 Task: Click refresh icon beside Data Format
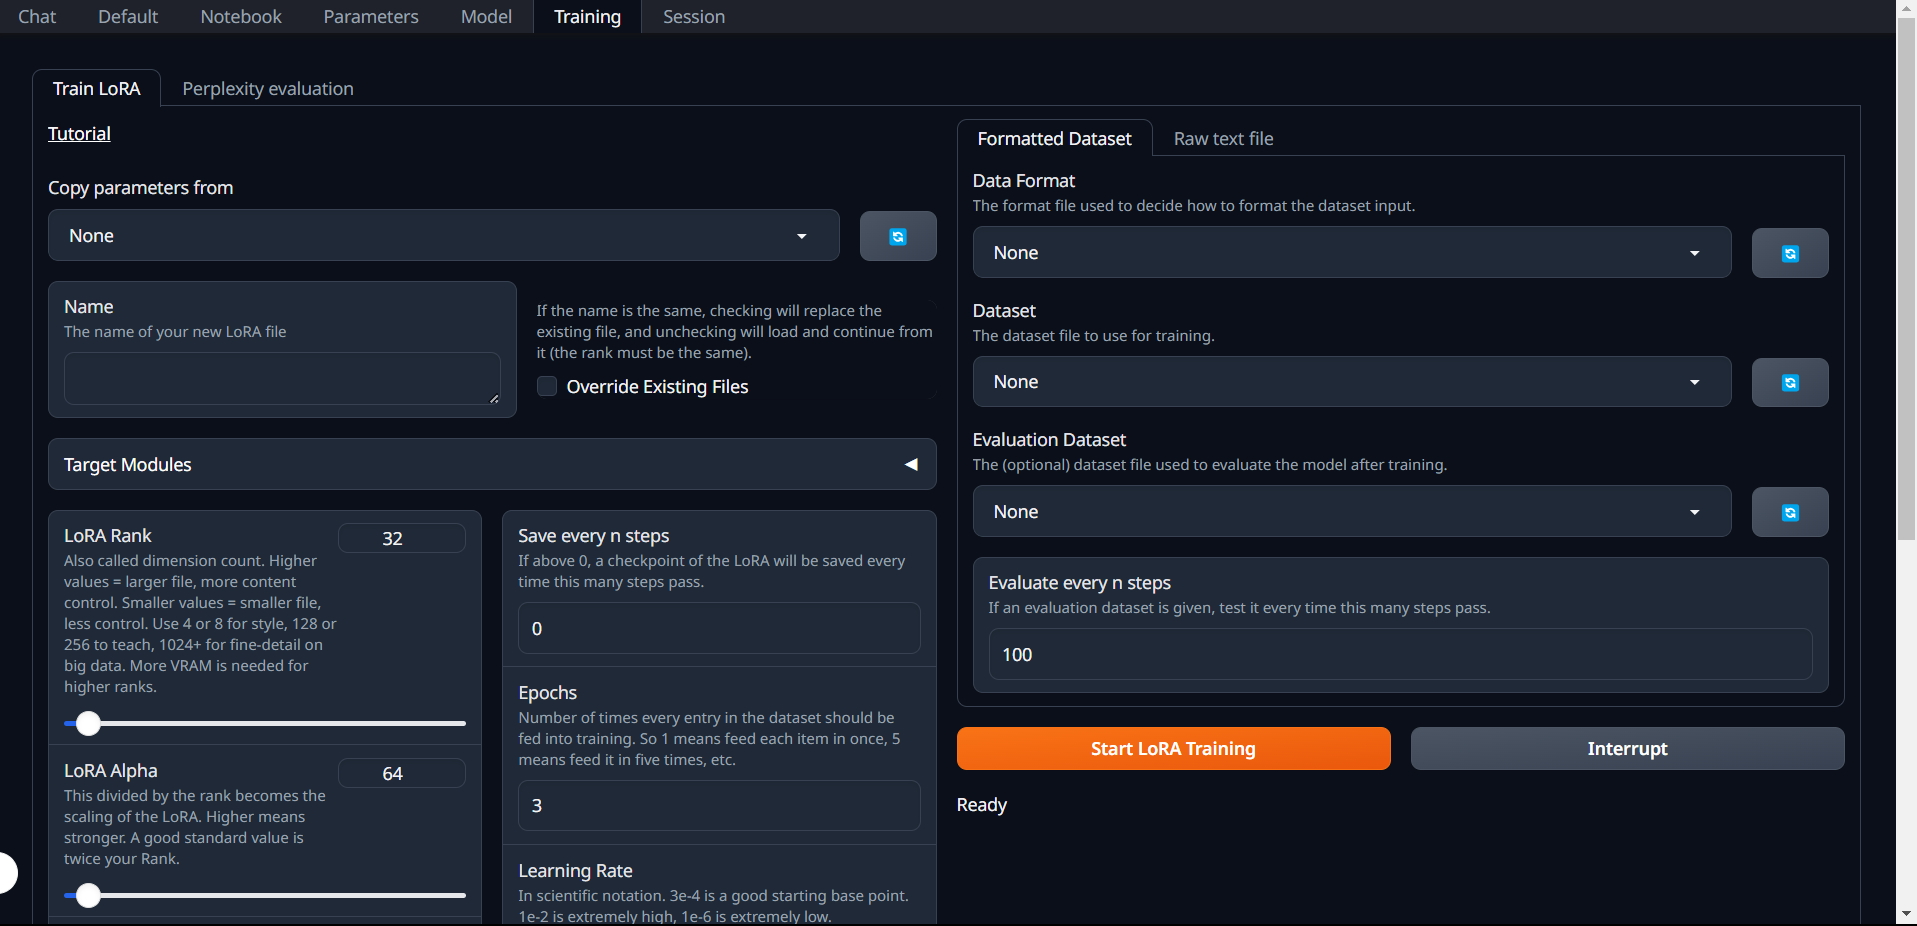coord(1789,253)
